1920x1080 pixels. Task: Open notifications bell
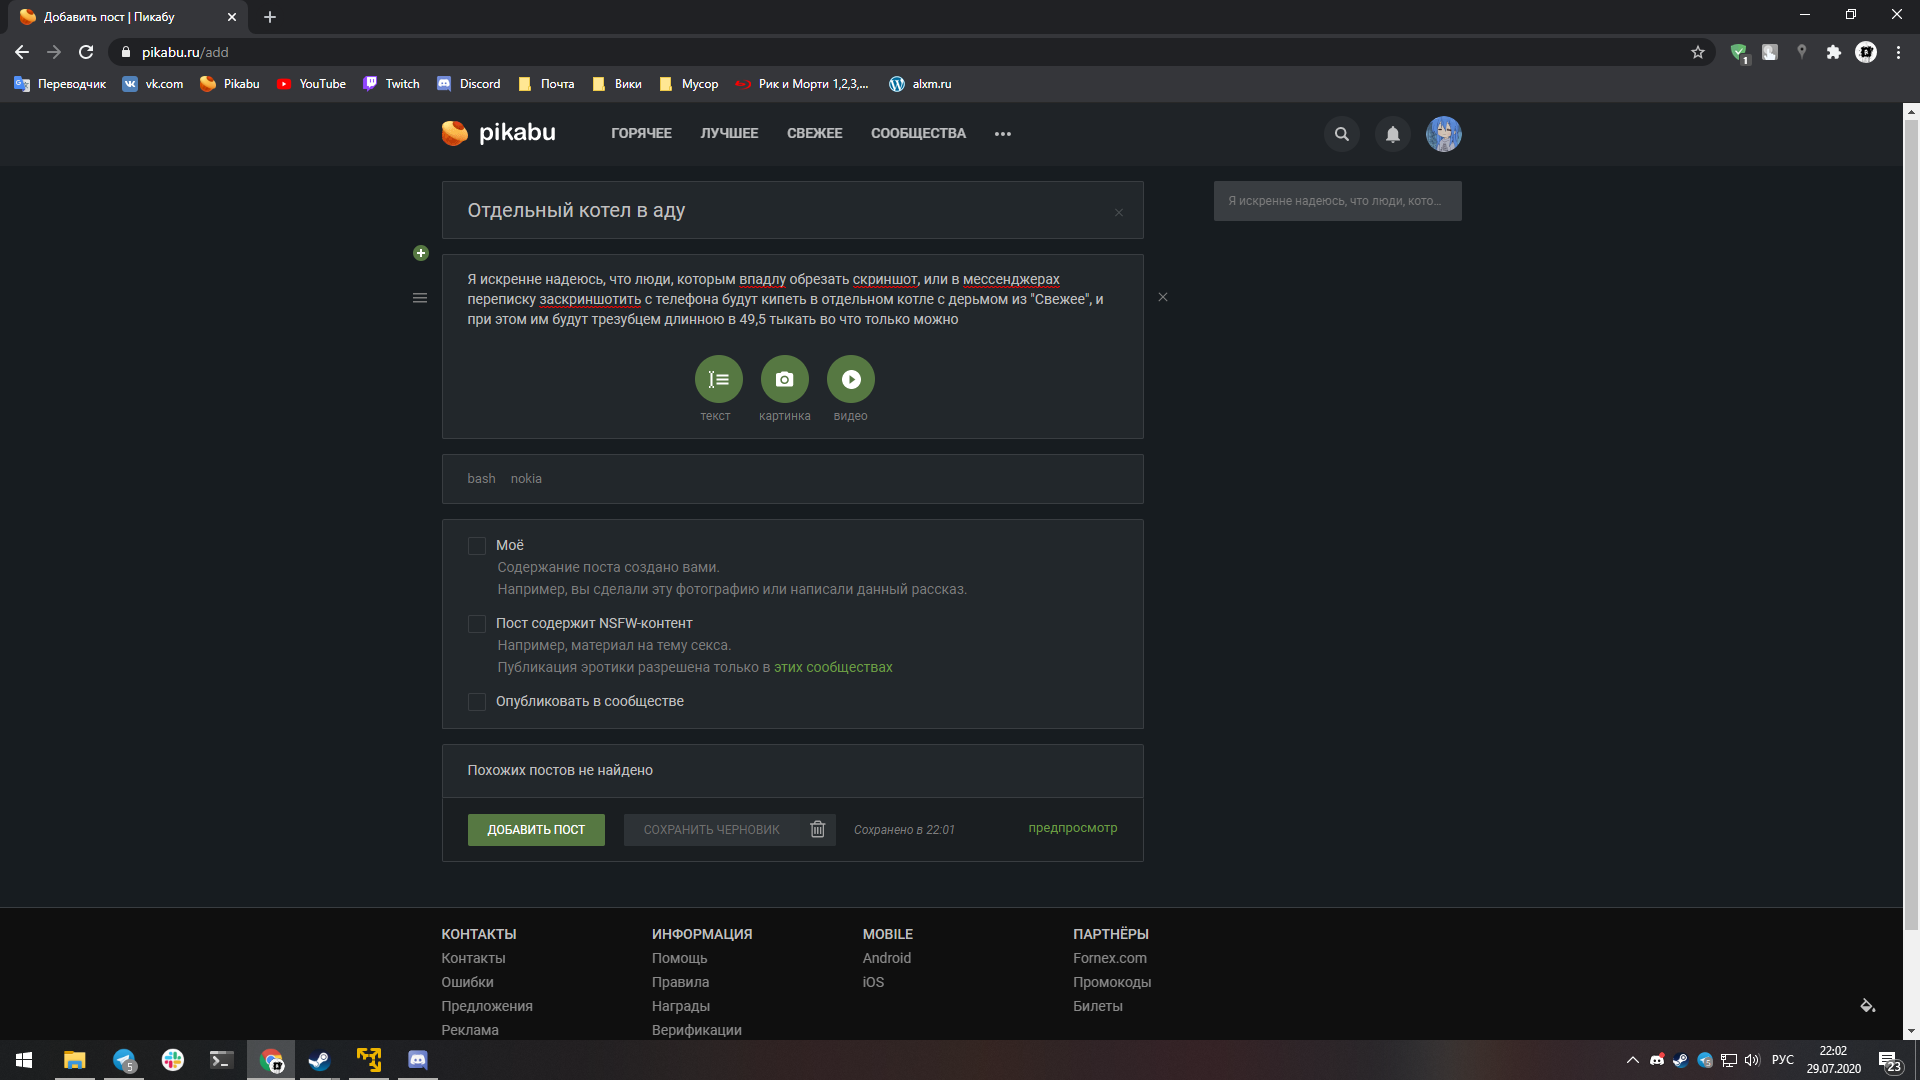[x=1392, y=134]
